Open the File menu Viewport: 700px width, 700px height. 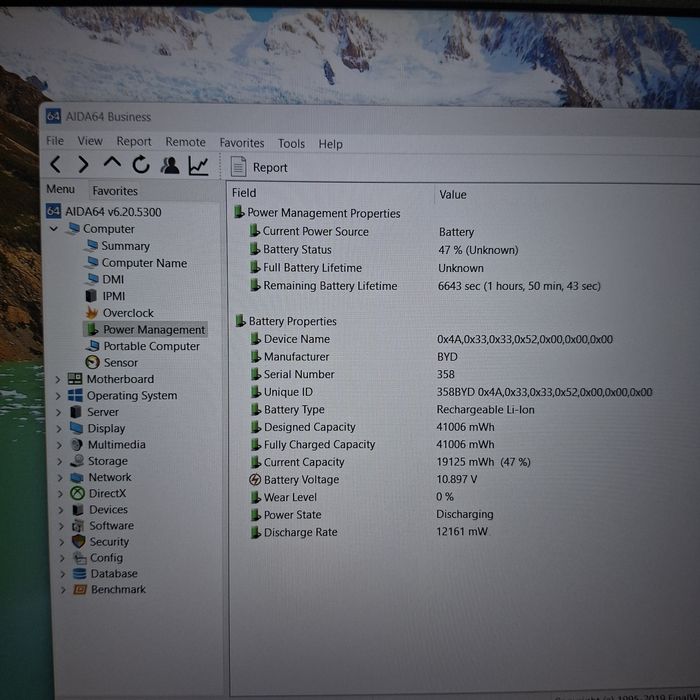tap(55, 141)
